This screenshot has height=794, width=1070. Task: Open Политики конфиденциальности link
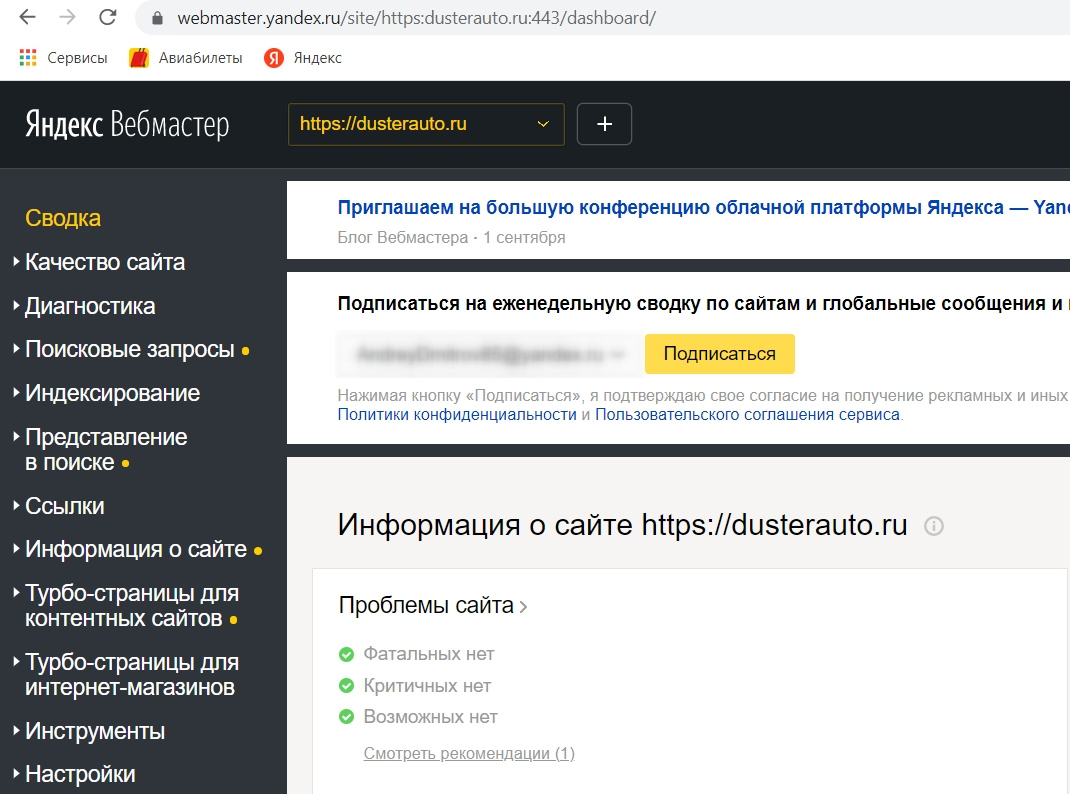click(457, 415)
